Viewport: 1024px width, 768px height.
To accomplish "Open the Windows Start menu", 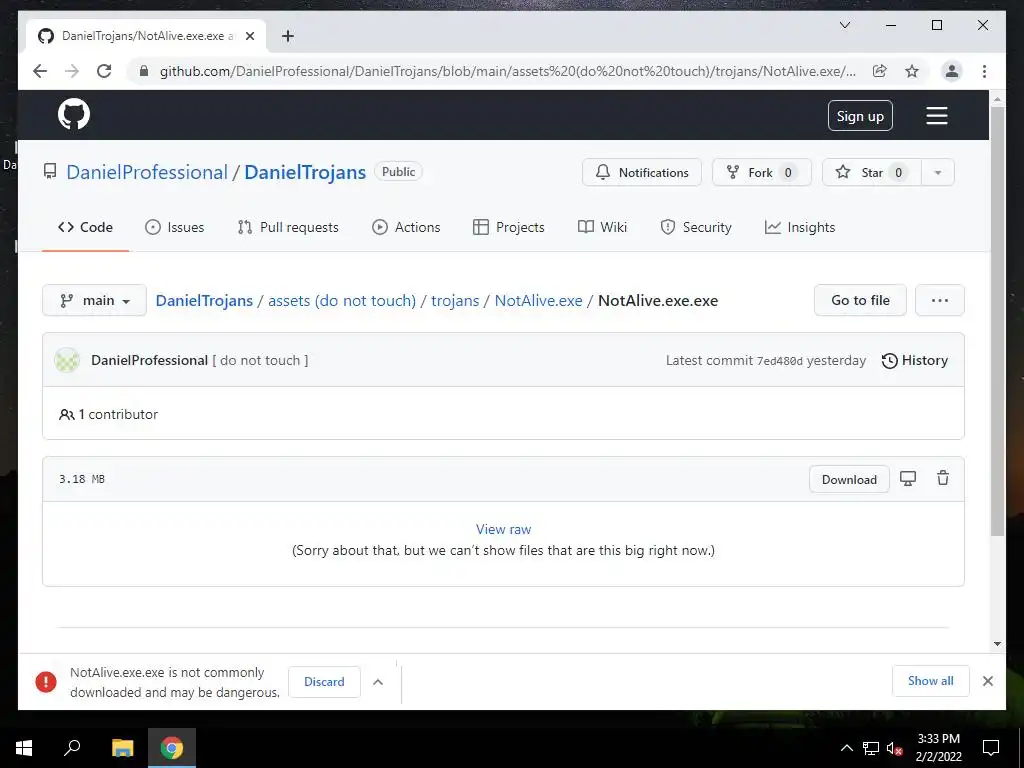I will (24, 748).
